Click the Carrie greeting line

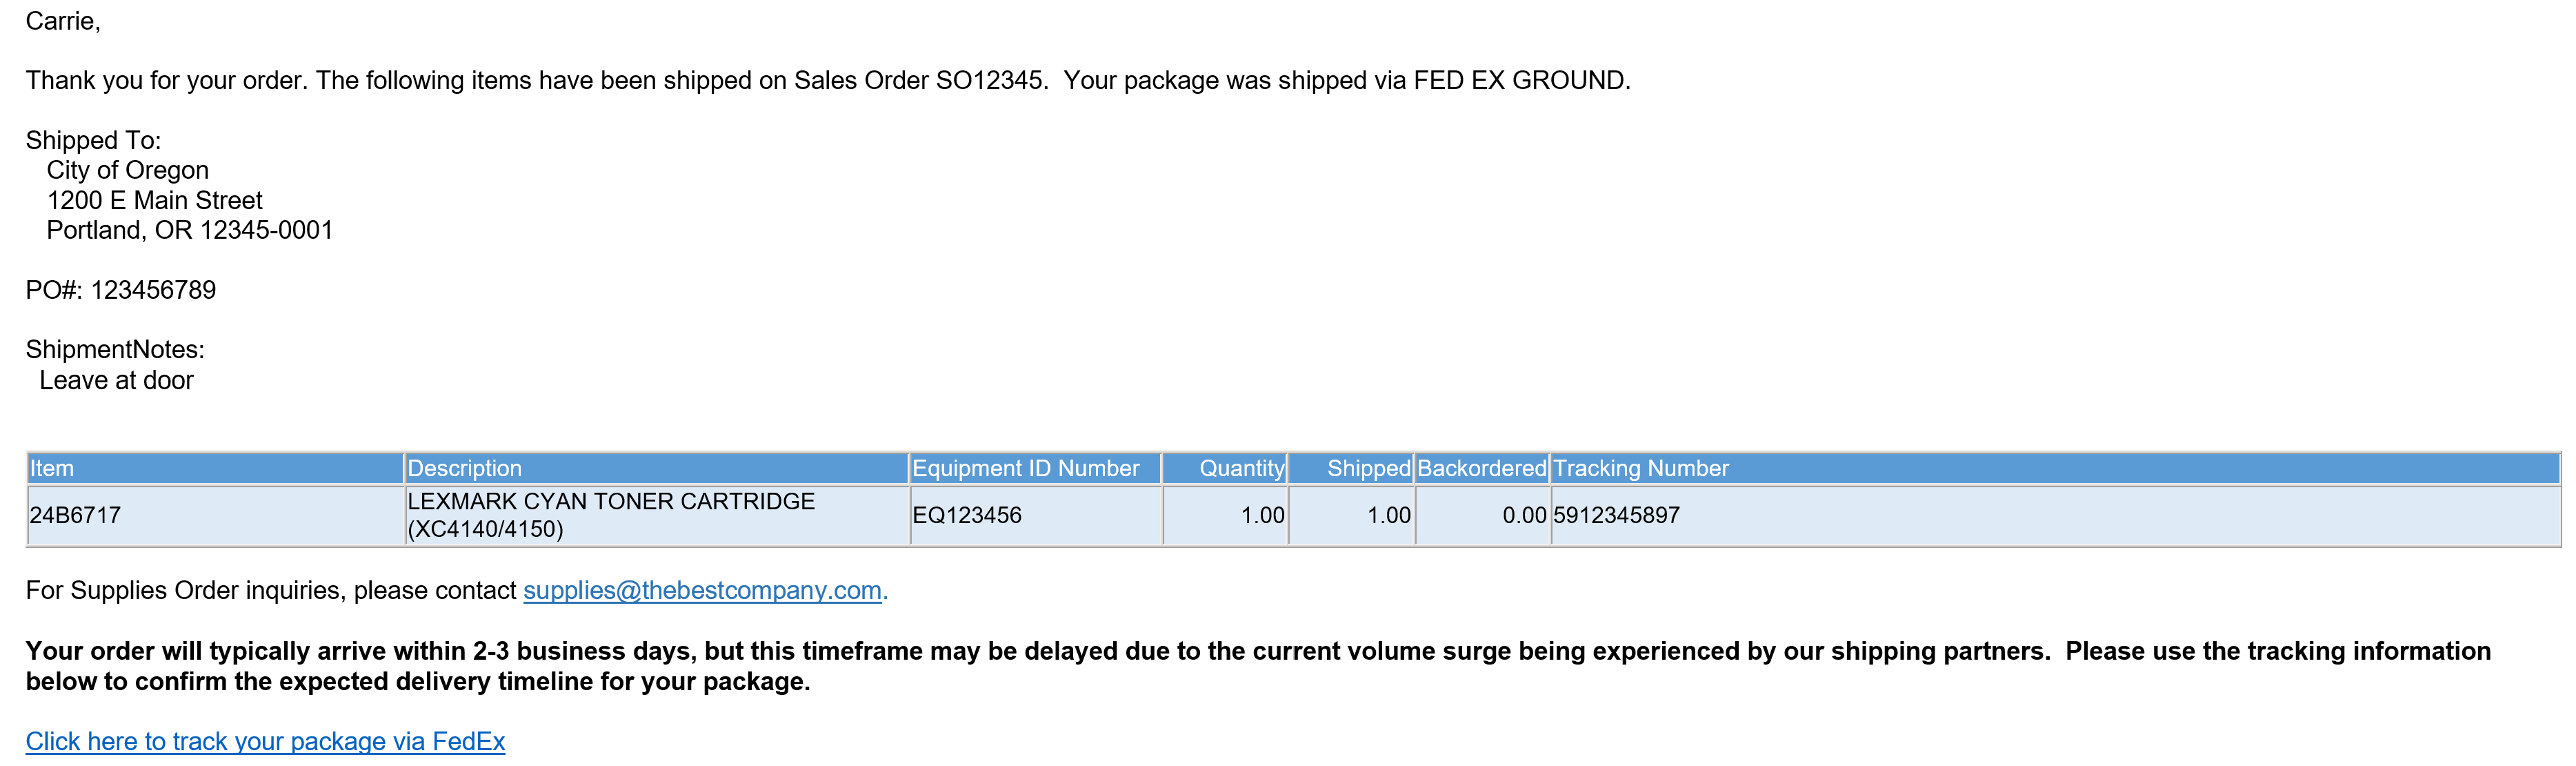click(63, 21)
